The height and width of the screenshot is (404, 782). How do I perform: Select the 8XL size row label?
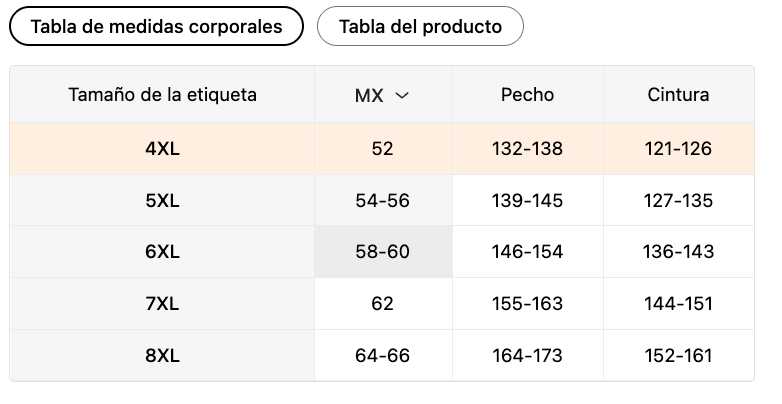[162, 356]
